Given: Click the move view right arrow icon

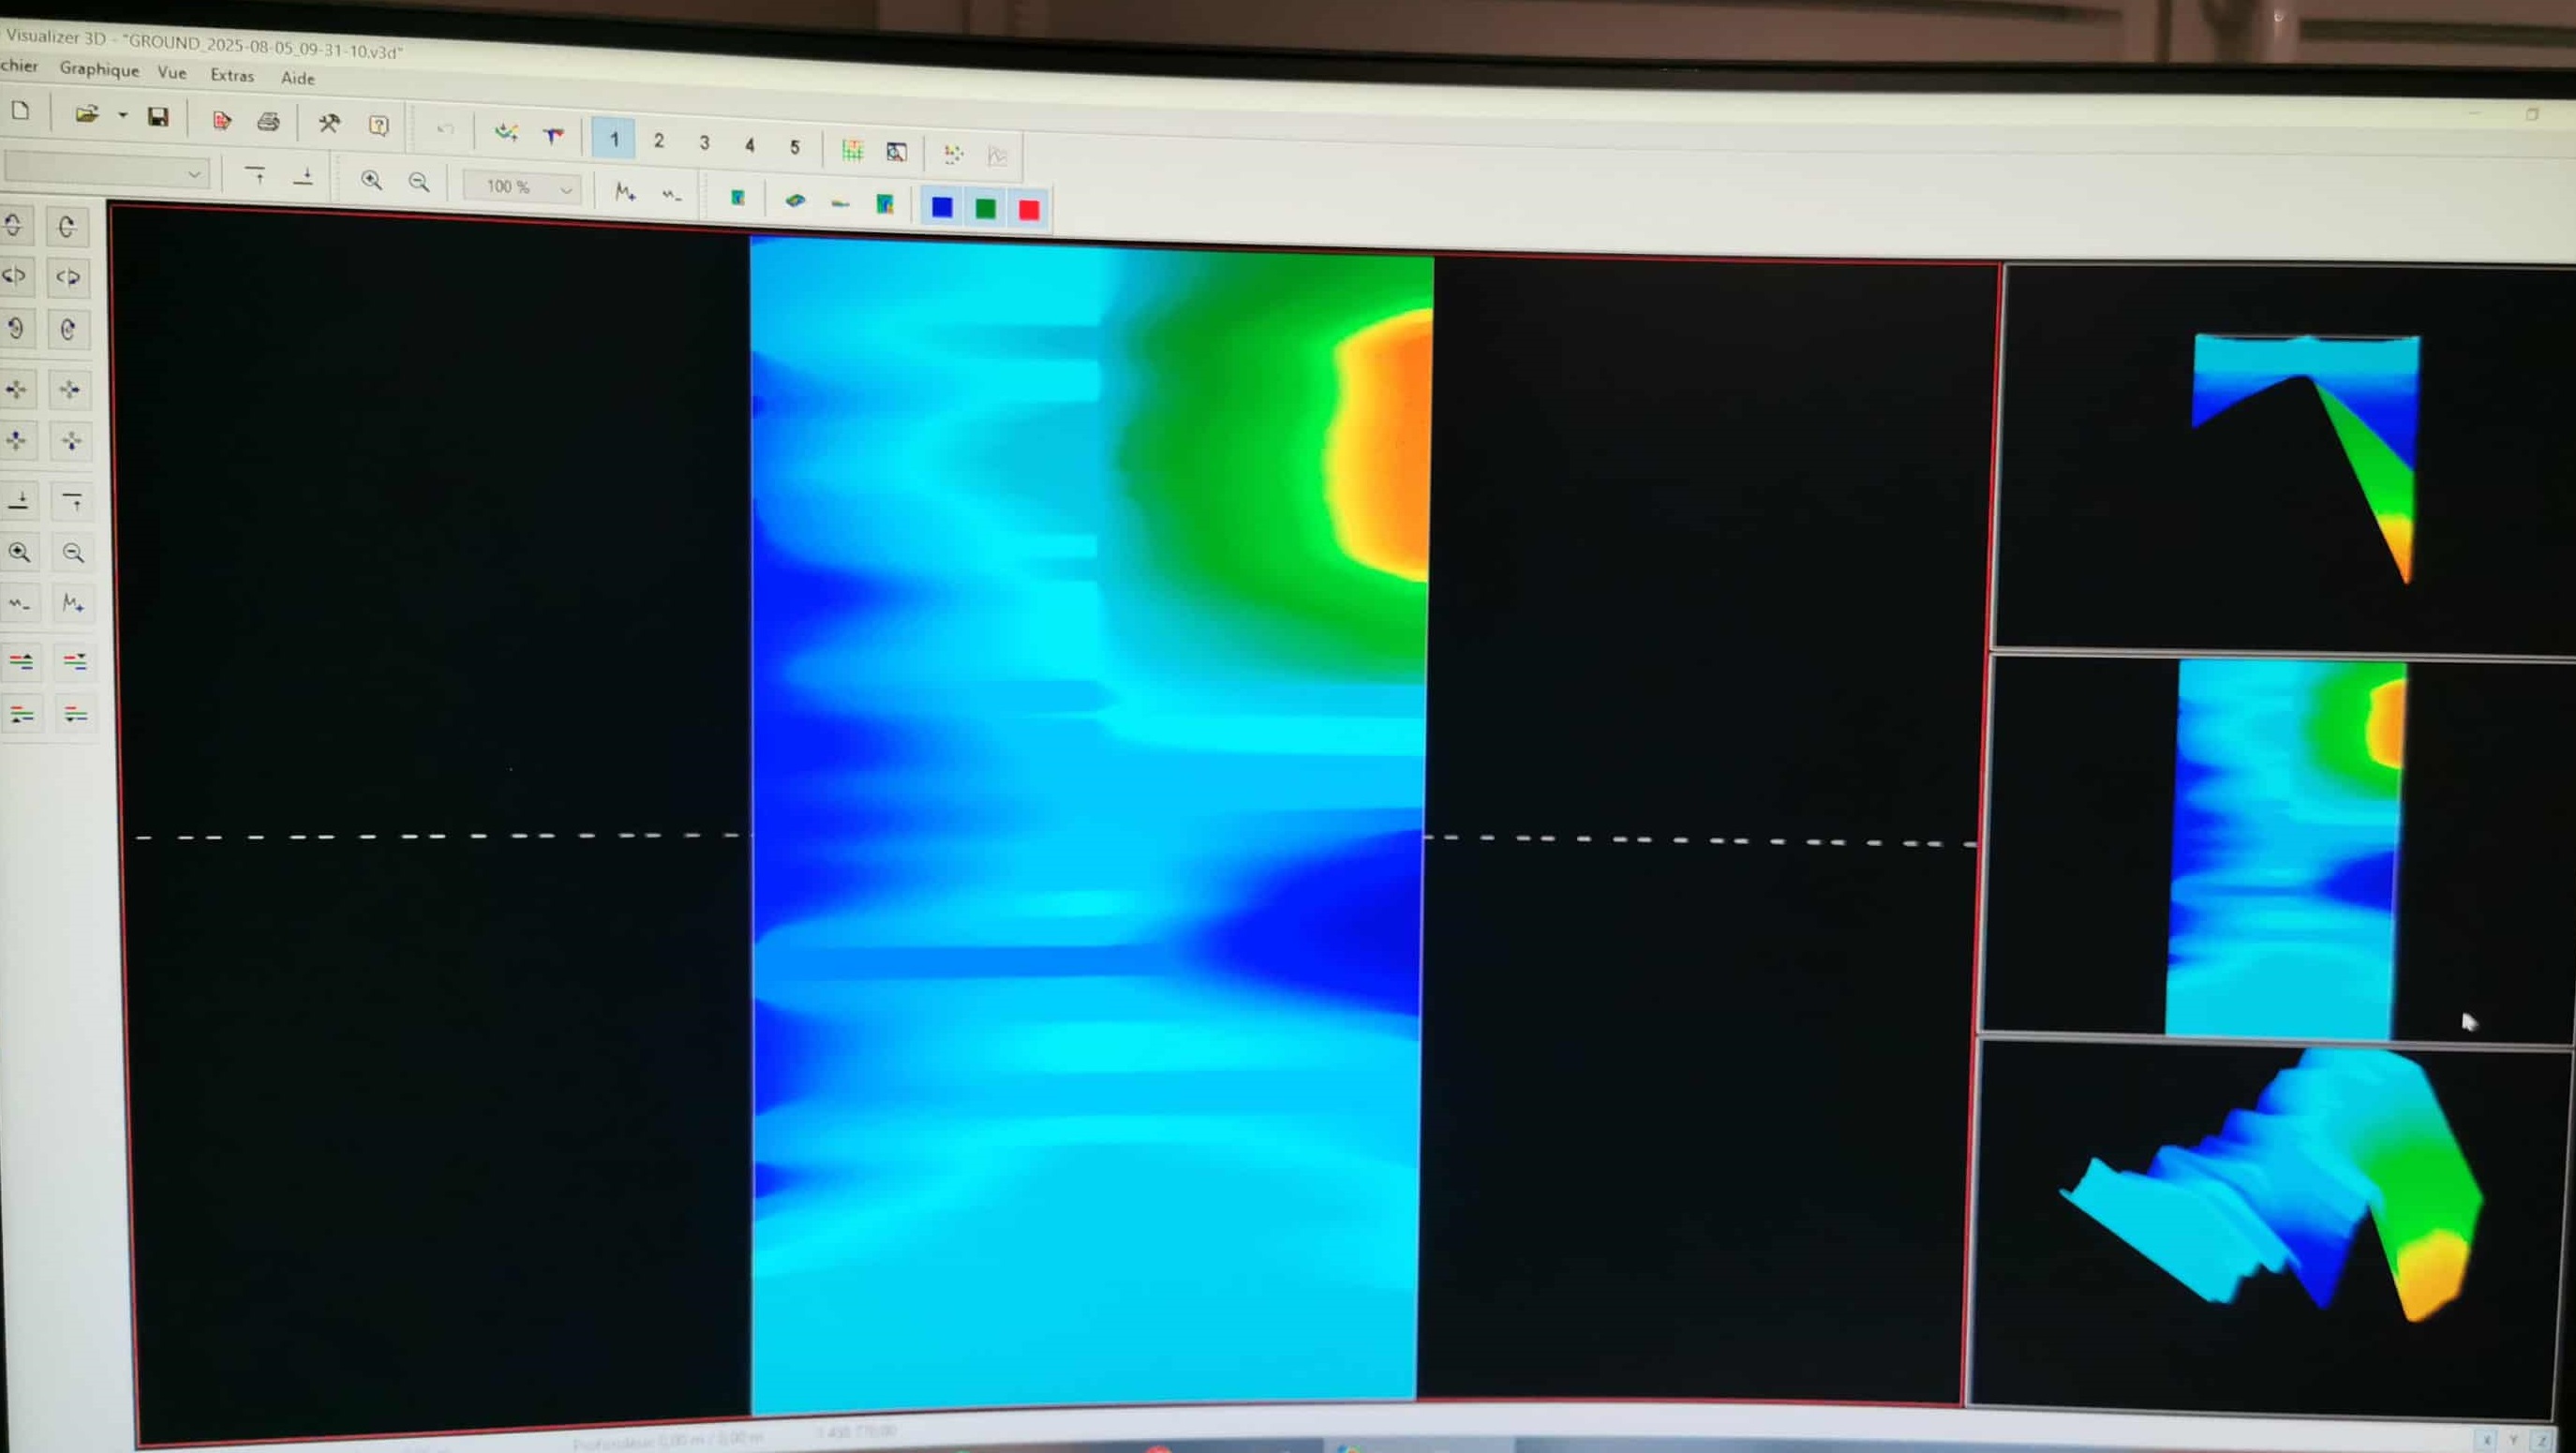Looking at the screenshot, I should point(70,389).
